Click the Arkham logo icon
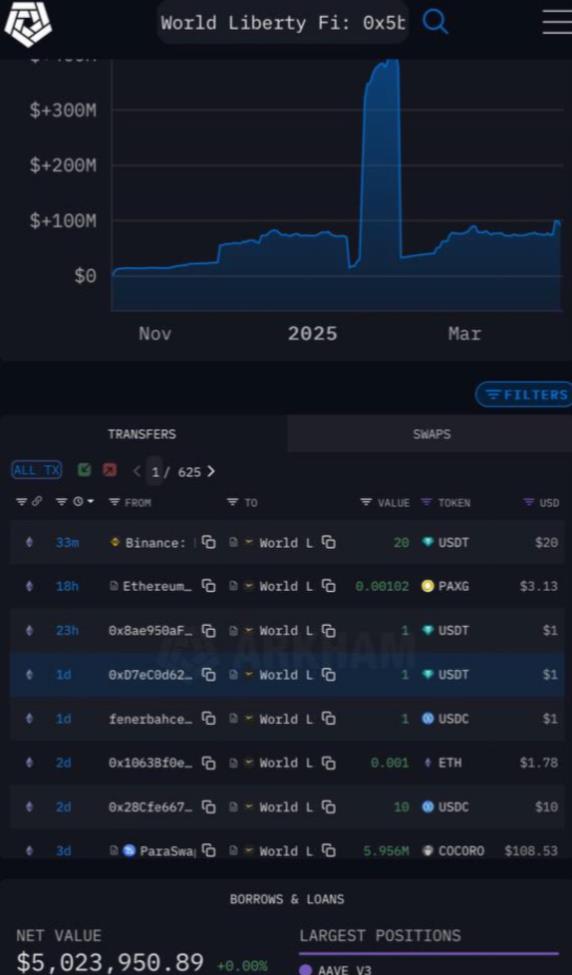Screen dimensions: 572x975 [27, 22]
